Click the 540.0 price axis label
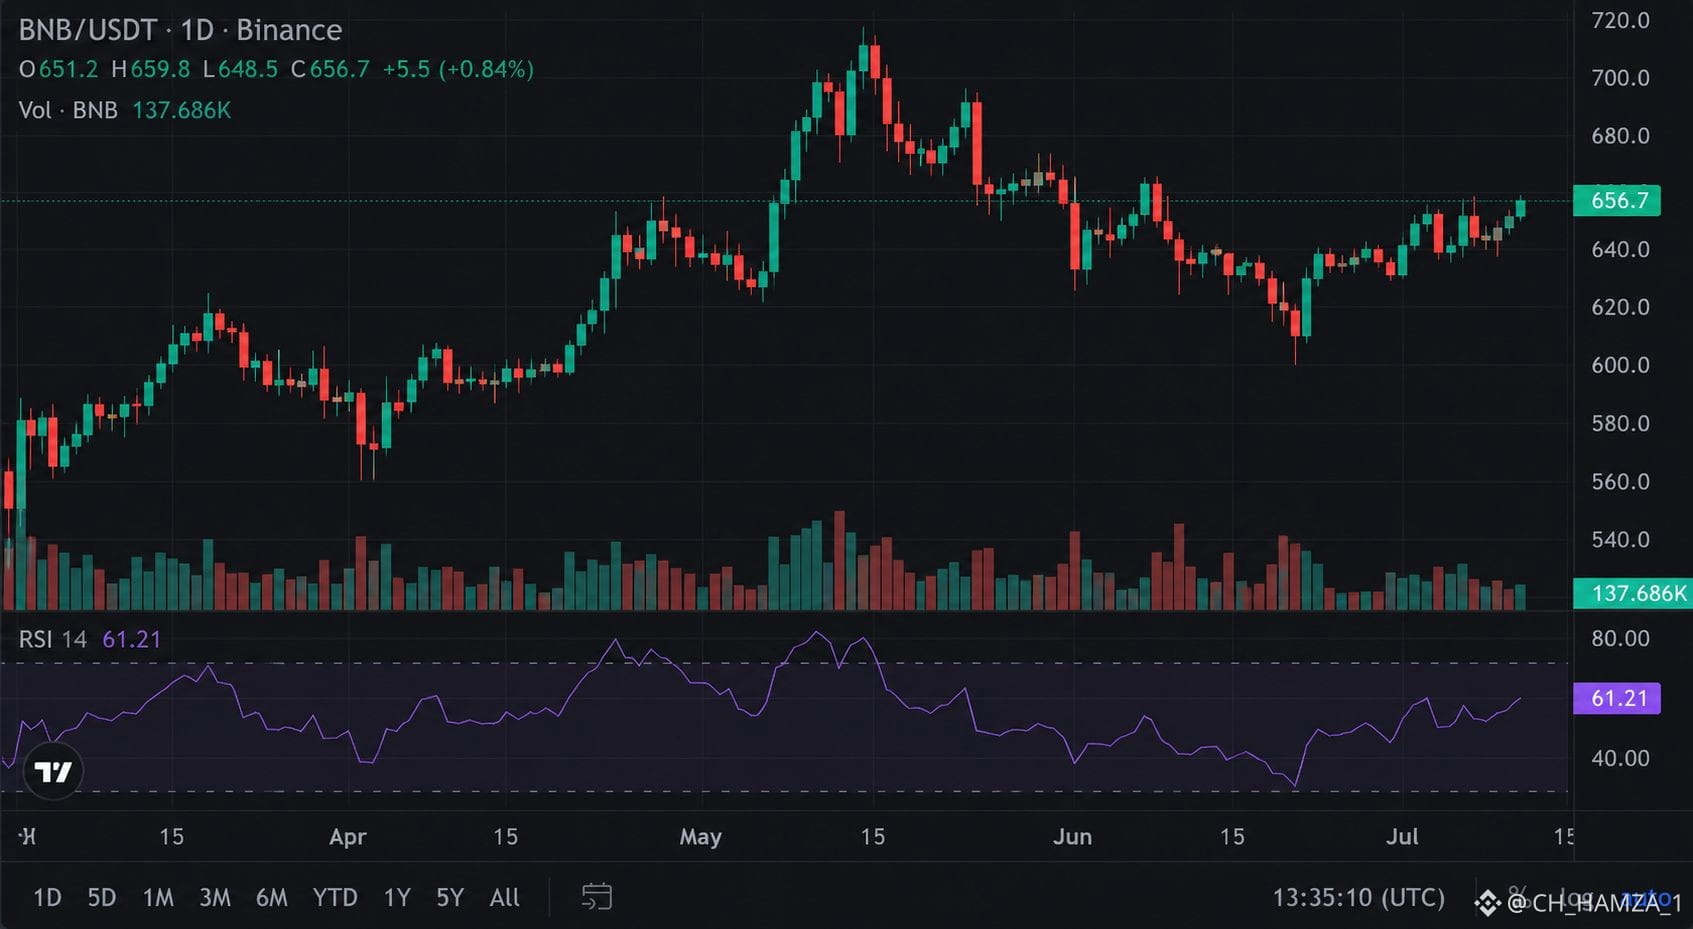 tap(1620, 540)
